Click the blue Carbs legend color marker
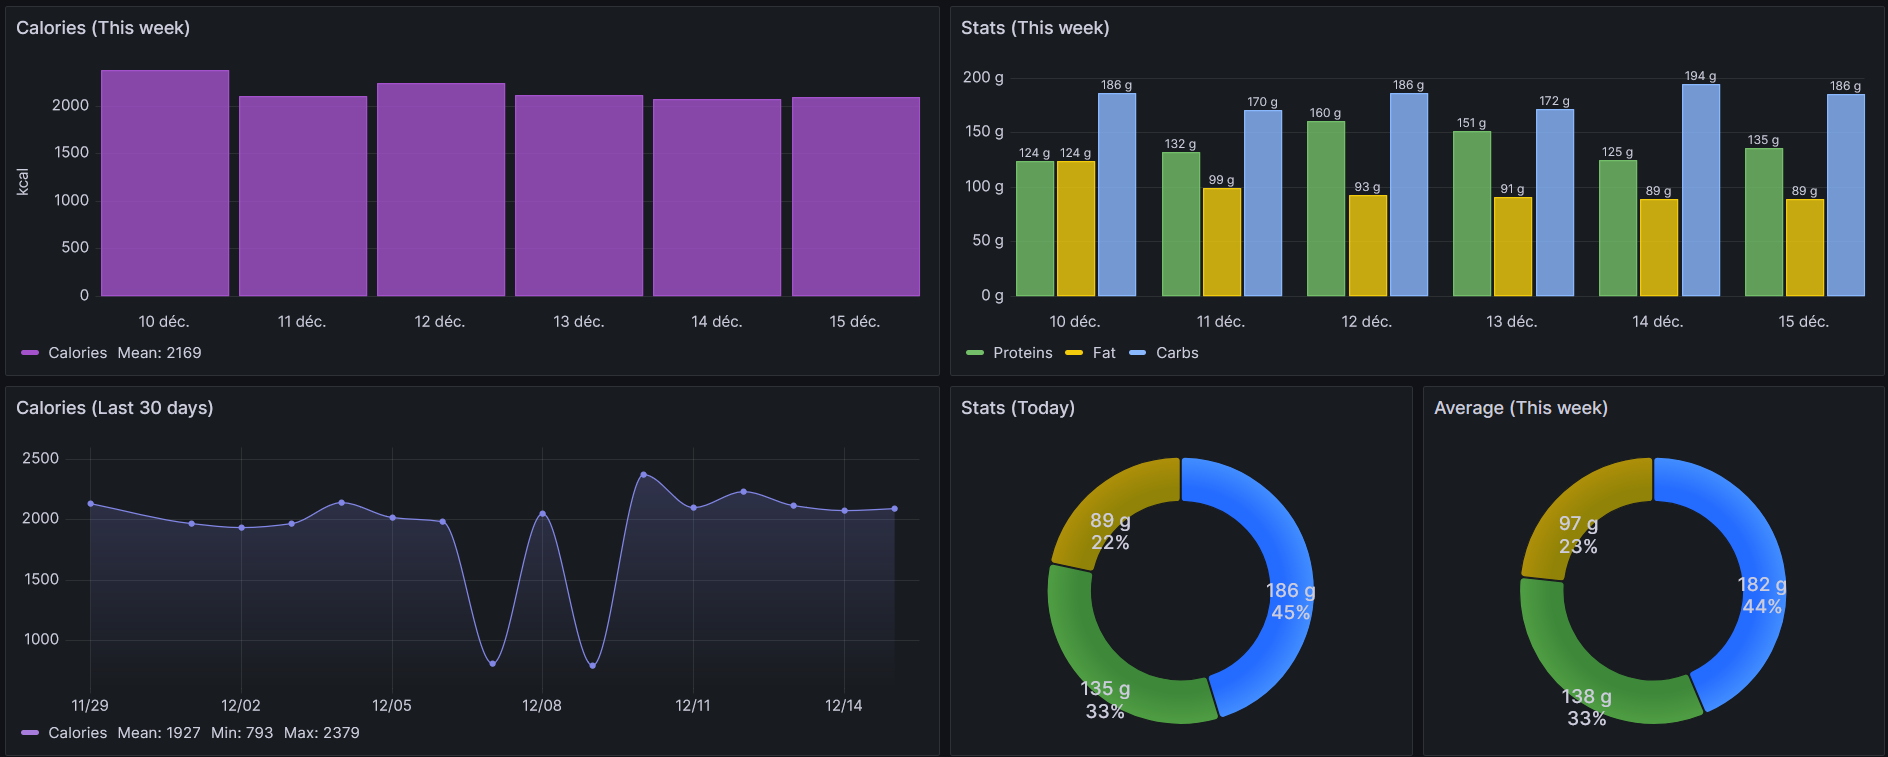The image size is (1888, 757). click(x=1138, y=353)
